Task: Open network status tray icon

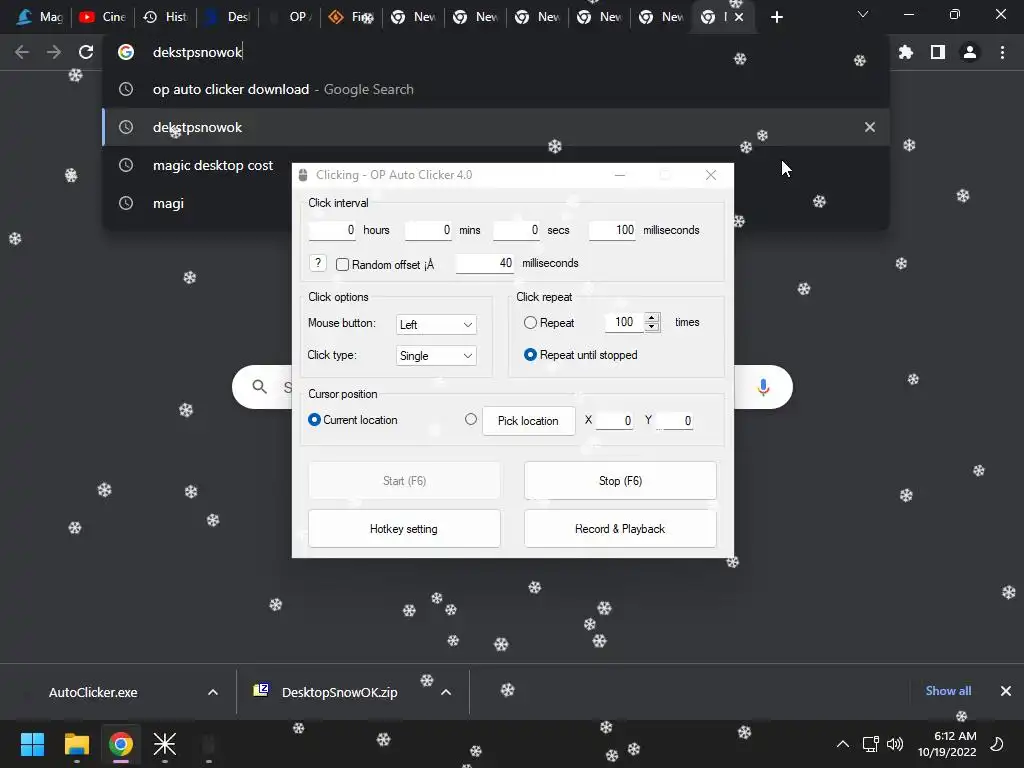Action: point(871,744)
